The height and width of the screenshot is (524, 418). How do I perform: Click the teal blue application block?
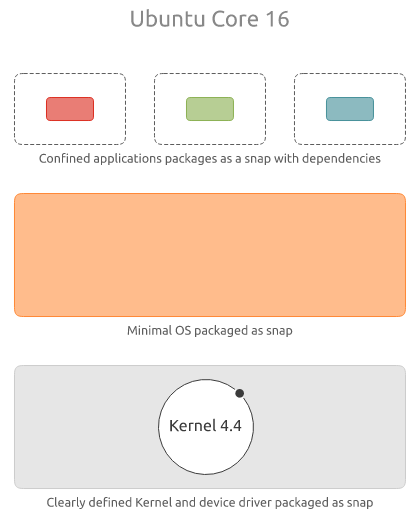point(350,109)
